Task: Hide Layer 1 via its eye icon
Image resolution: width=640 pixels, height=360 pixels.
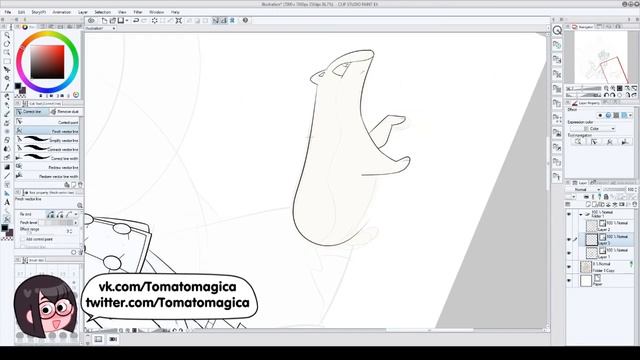Action: pyautogui.click(x=569, y=253)
